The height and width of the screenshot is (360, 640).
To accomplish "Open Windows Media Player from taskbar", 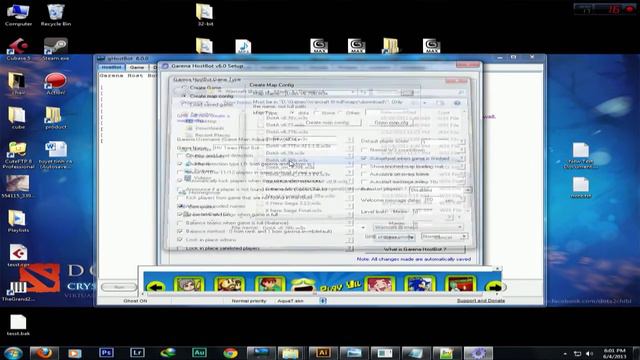I will click(x=75, y=353).
